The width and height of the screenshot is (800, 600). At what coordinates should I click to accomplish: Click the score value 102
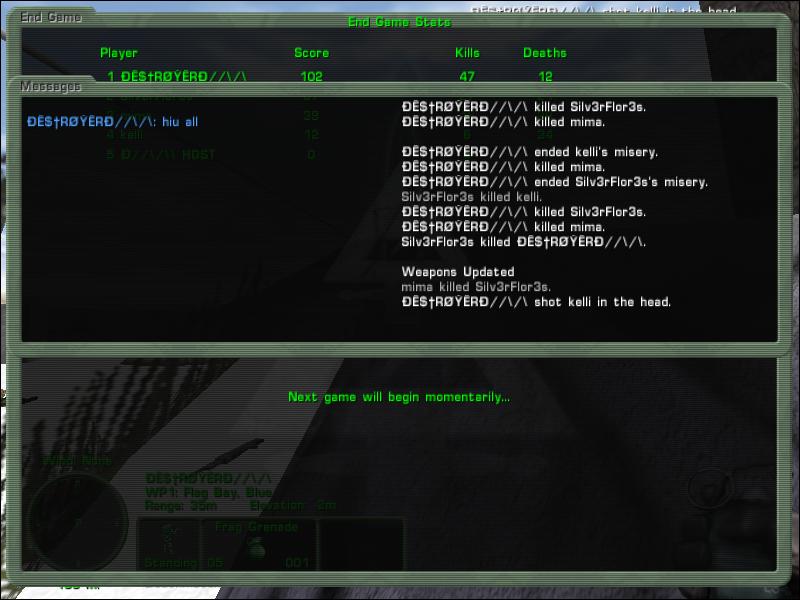tap(311, 77)
